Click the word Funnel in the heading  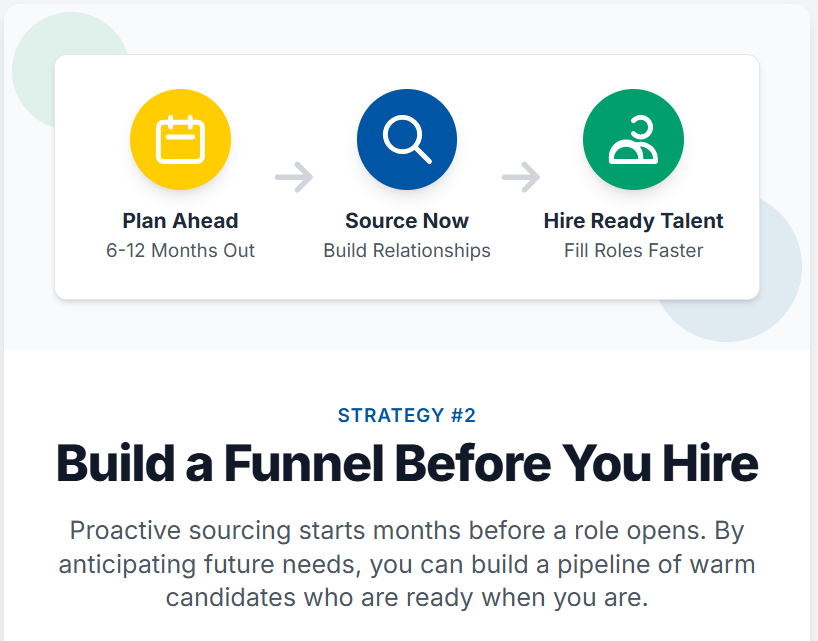[304, 463]
